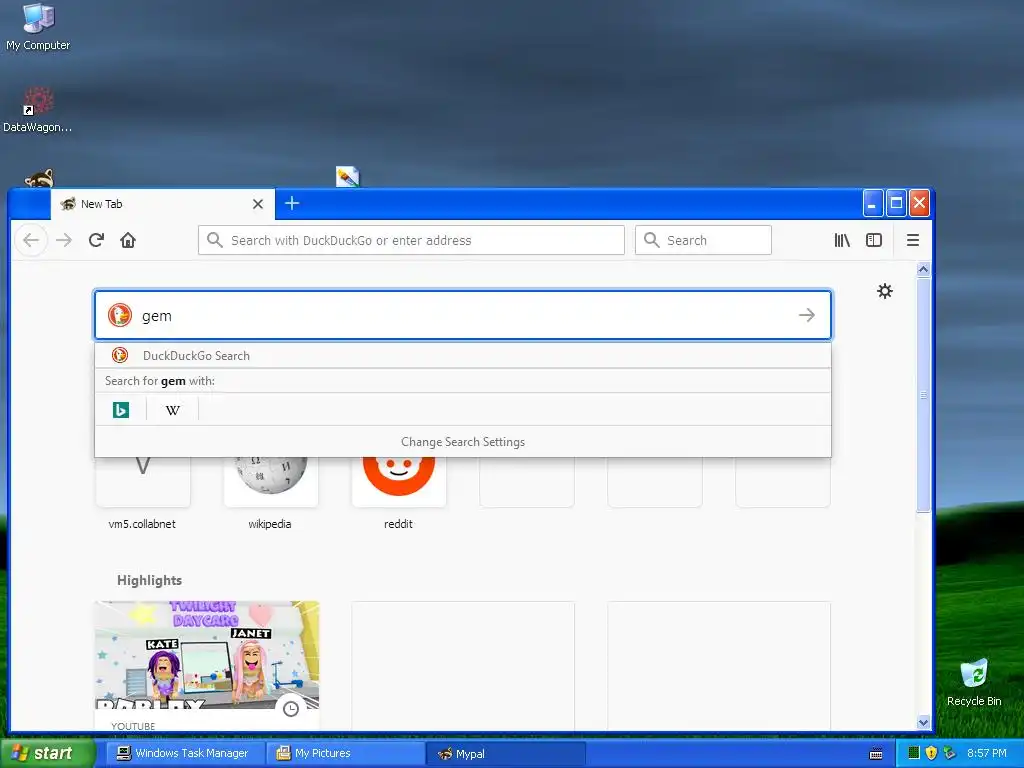The image size is (1024, 768).
Task: Click the page scroll-down arrow
Action: click(x=923, y=722)
